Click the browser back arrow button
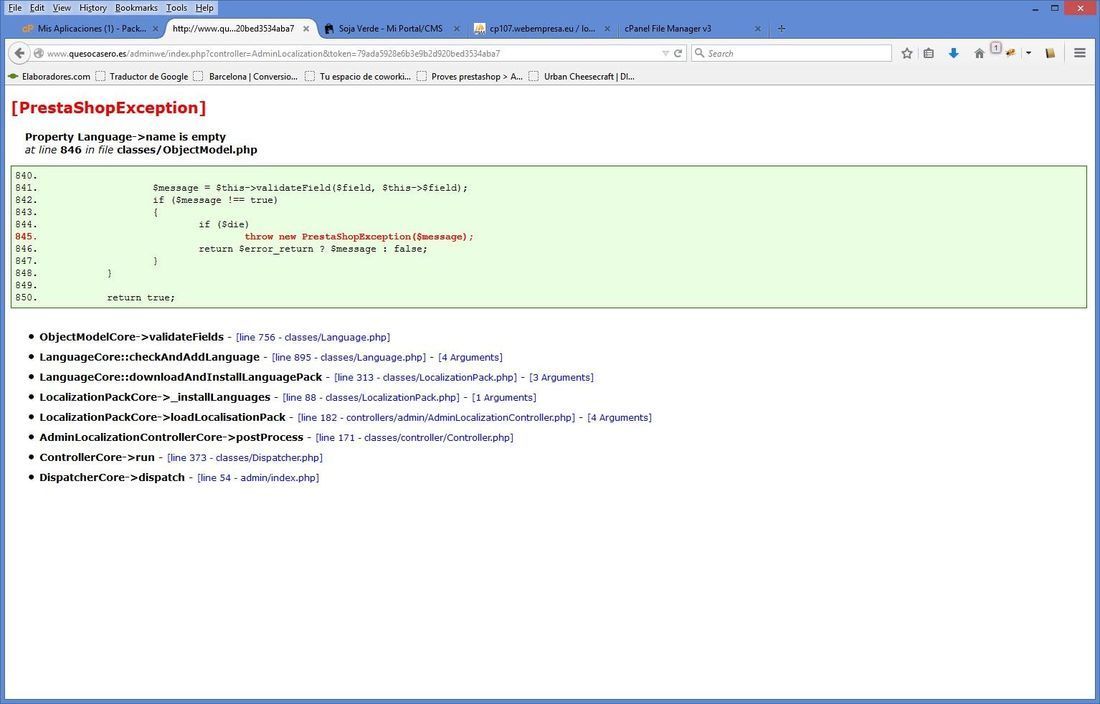The width and height of the screenshot is (1100, 704). [x=20, y=53]
